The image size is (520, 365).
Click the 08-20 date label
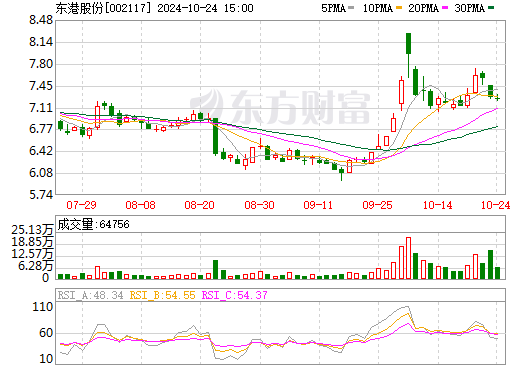[199, 205]
